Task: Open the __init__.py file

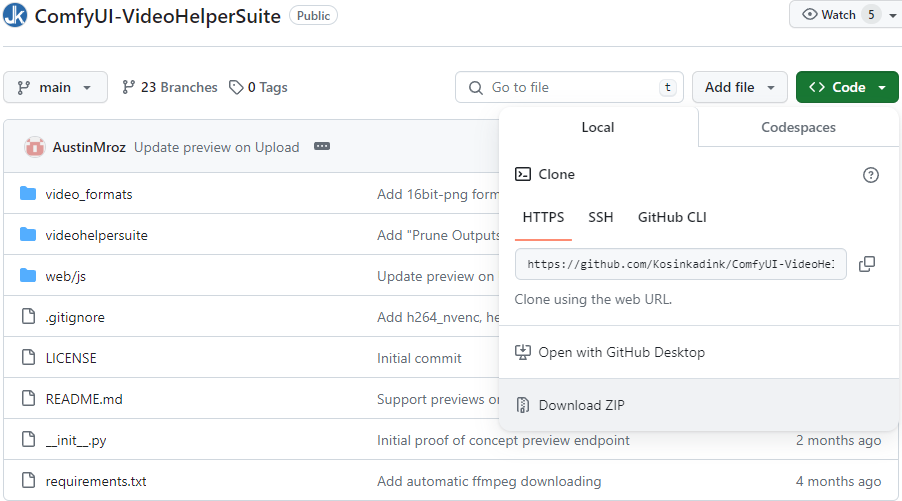Action: (76, 441)
